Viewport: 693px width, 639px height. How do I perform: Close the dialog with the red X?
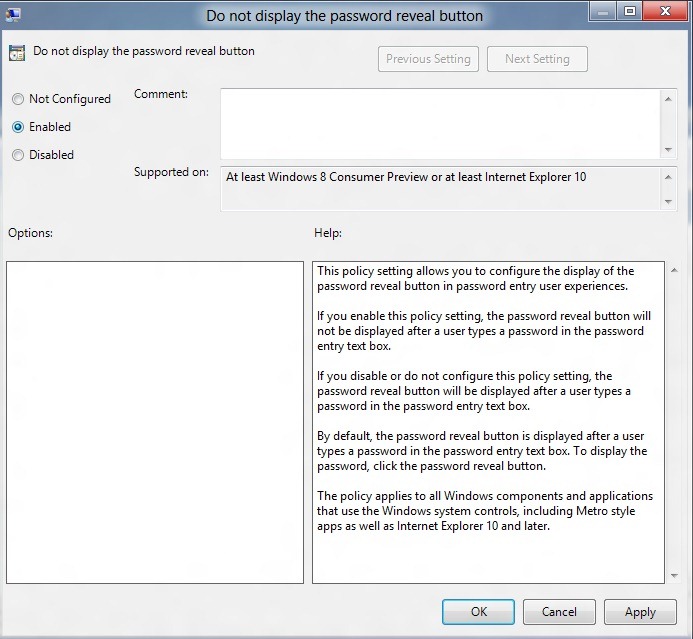click(x=664, y=12)
